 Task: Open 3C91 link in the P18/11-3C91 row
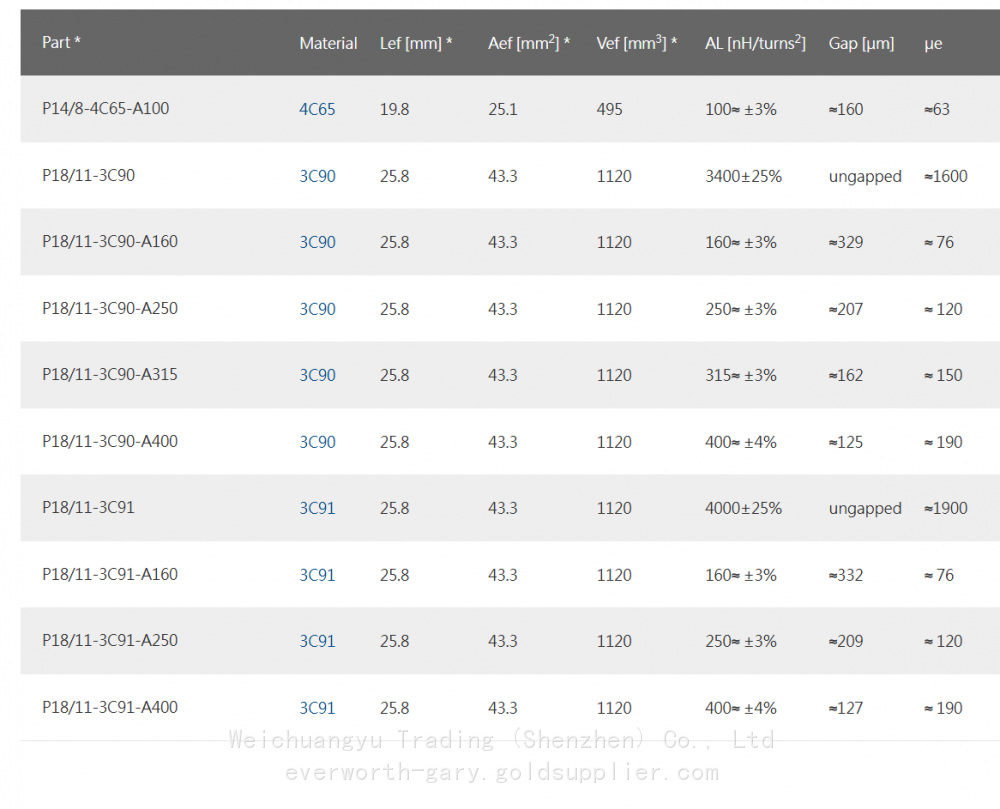pyautogui.click(x=317, y=508)
